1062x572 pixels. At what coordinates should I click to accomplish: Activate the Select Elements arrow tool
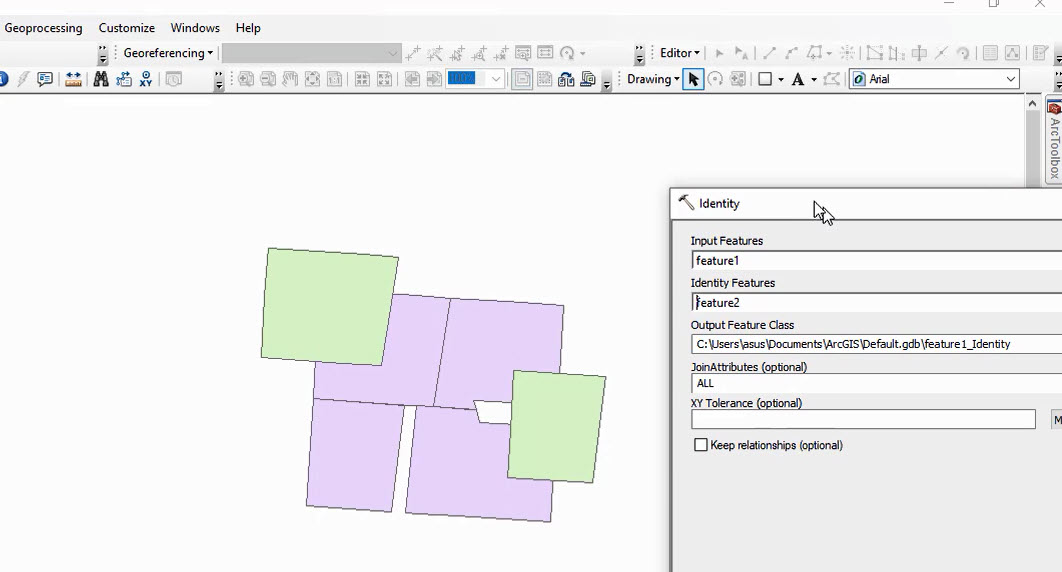click(x=693, y=79)
